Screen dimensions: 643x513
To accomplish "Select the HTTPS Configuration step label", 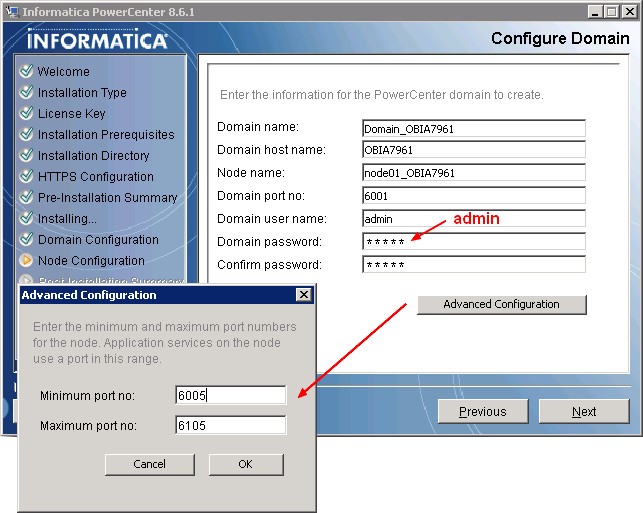I will tap(96, 176).
